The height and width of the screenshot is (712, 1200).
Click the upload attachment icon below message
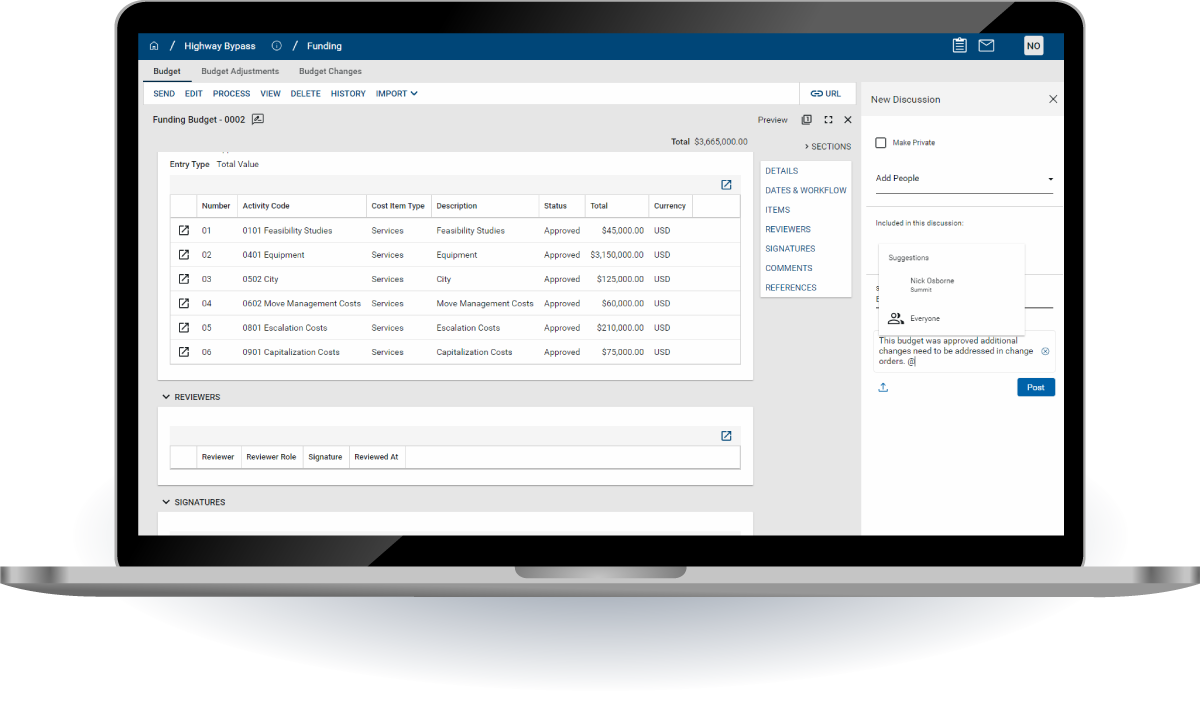click(883, 388)
